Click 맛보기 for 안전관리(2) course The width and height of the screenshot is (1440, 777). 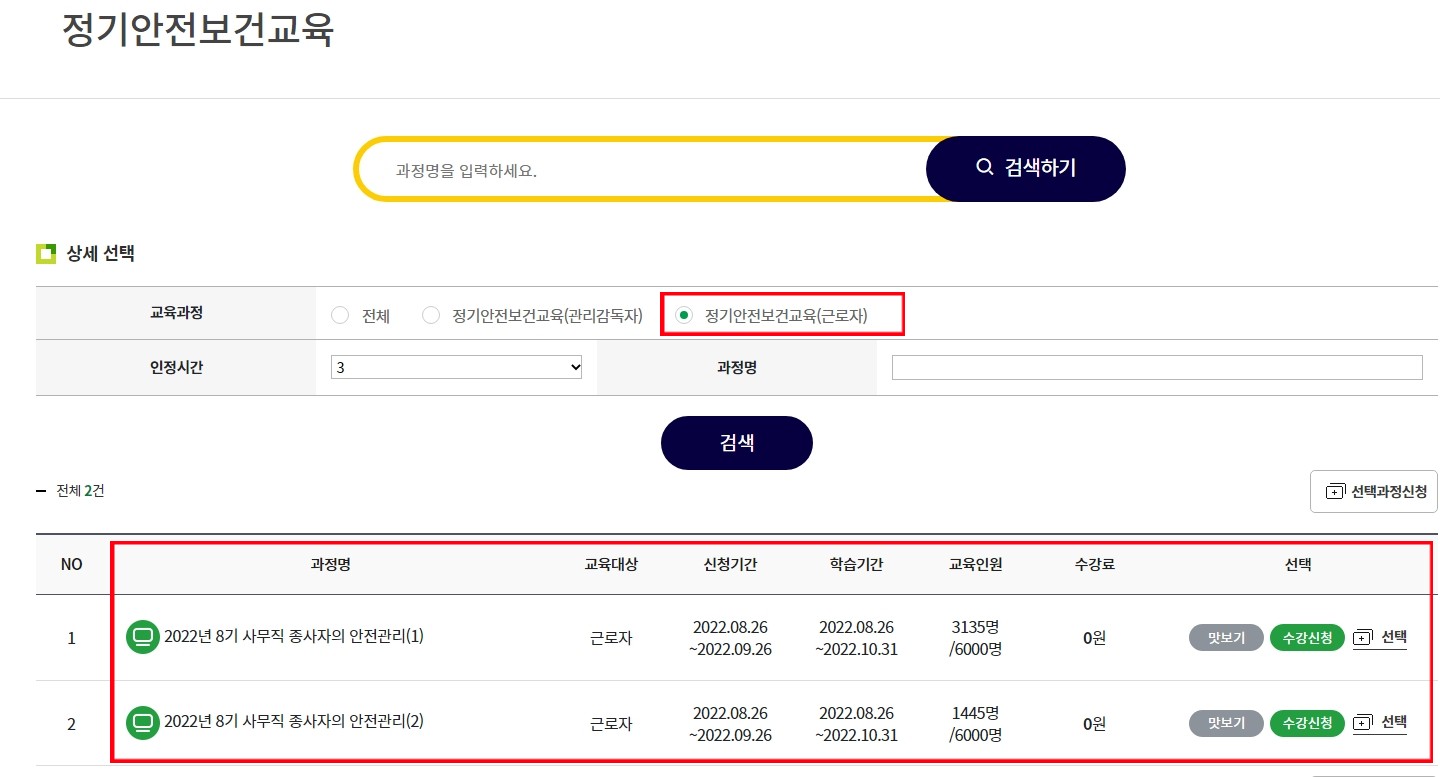pos(1226,723)
